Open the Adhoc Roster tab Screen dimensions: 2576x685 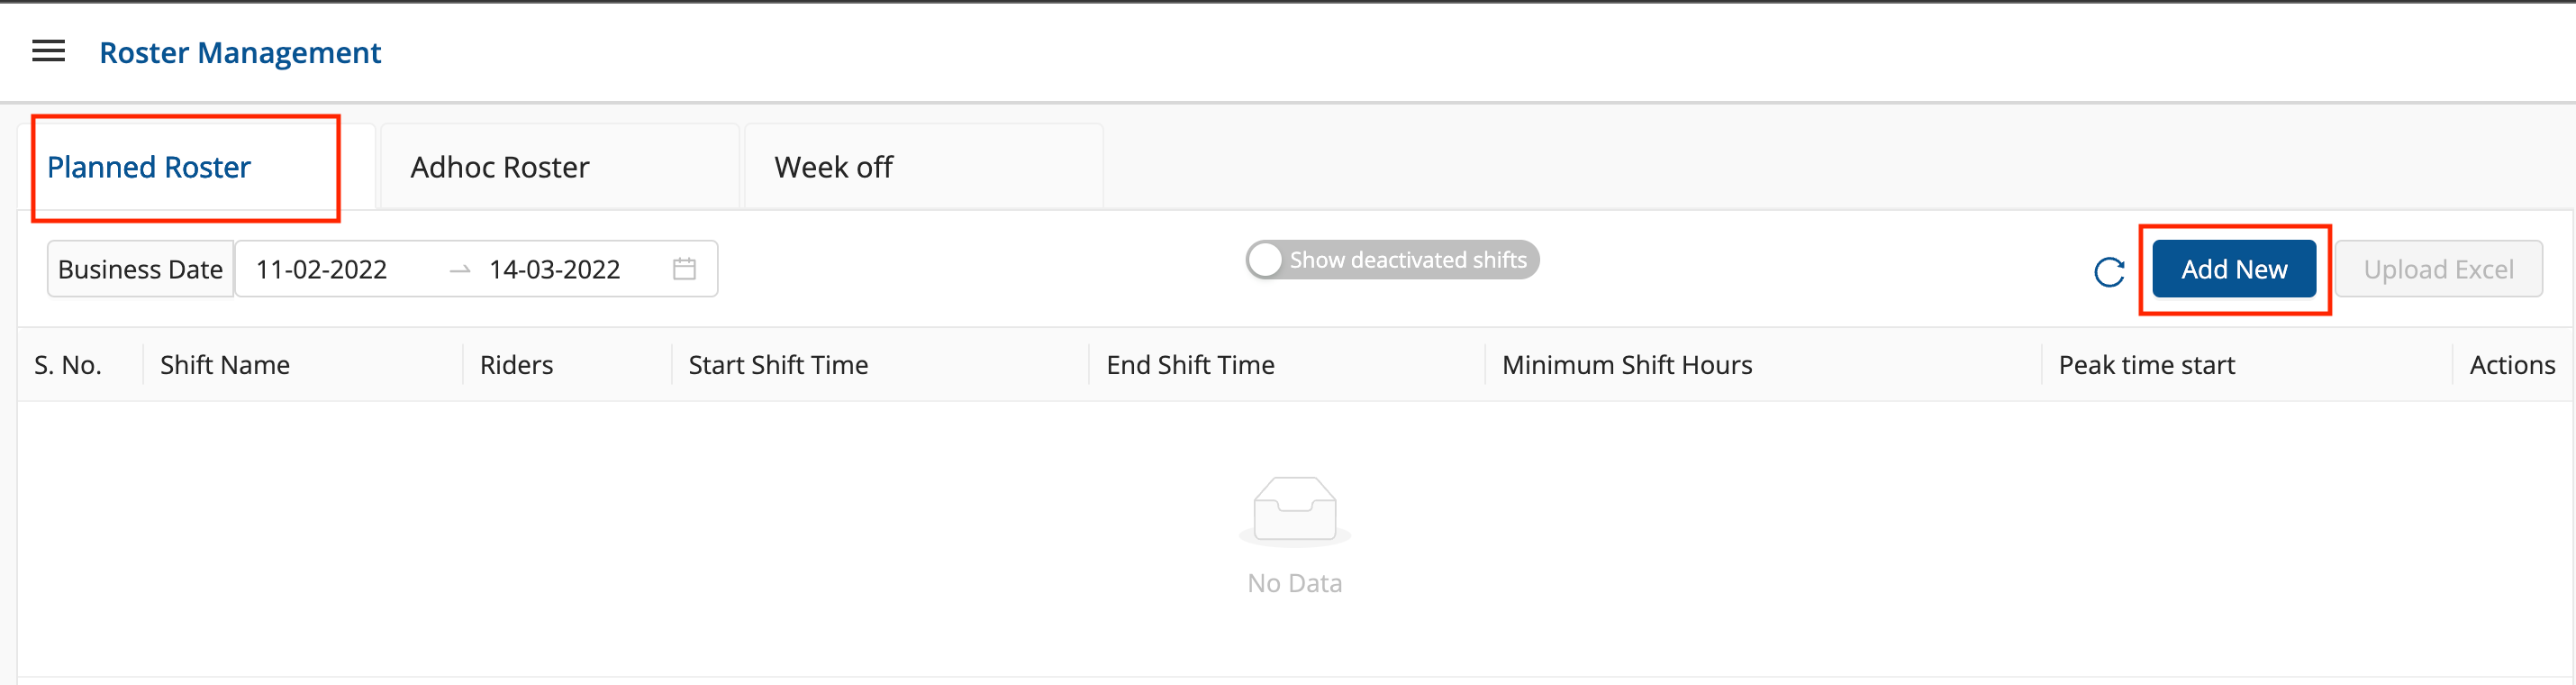(500, 167)
